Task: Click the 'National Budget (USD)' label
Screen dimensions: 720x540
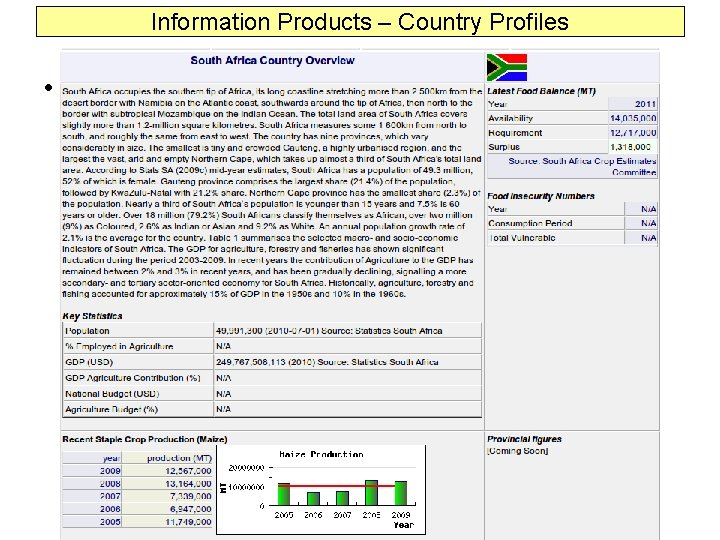Action: click(112, 394)
